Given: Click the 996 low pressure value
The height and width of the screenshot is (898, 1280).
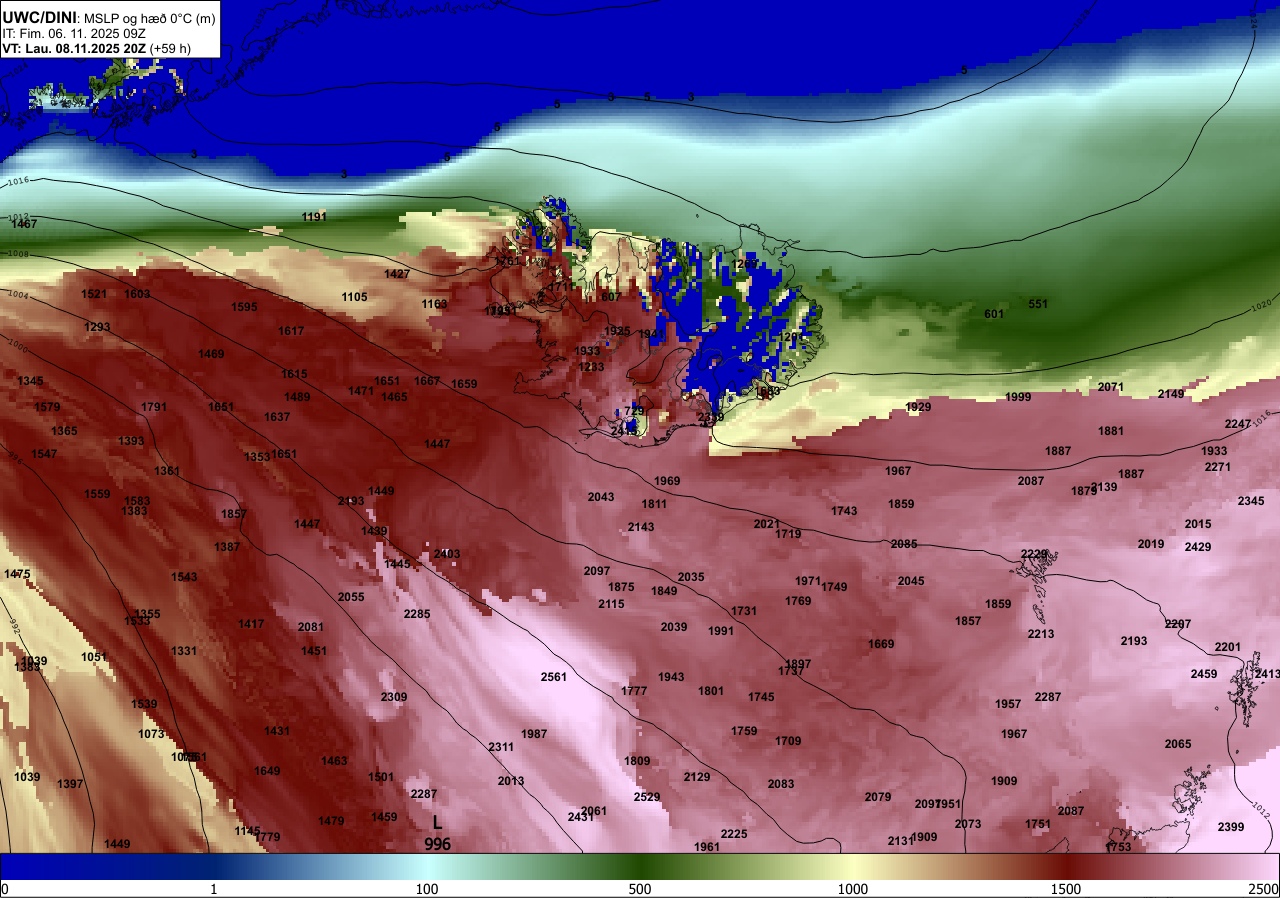Looking at the screenshot, I should (x=437, y=844).
